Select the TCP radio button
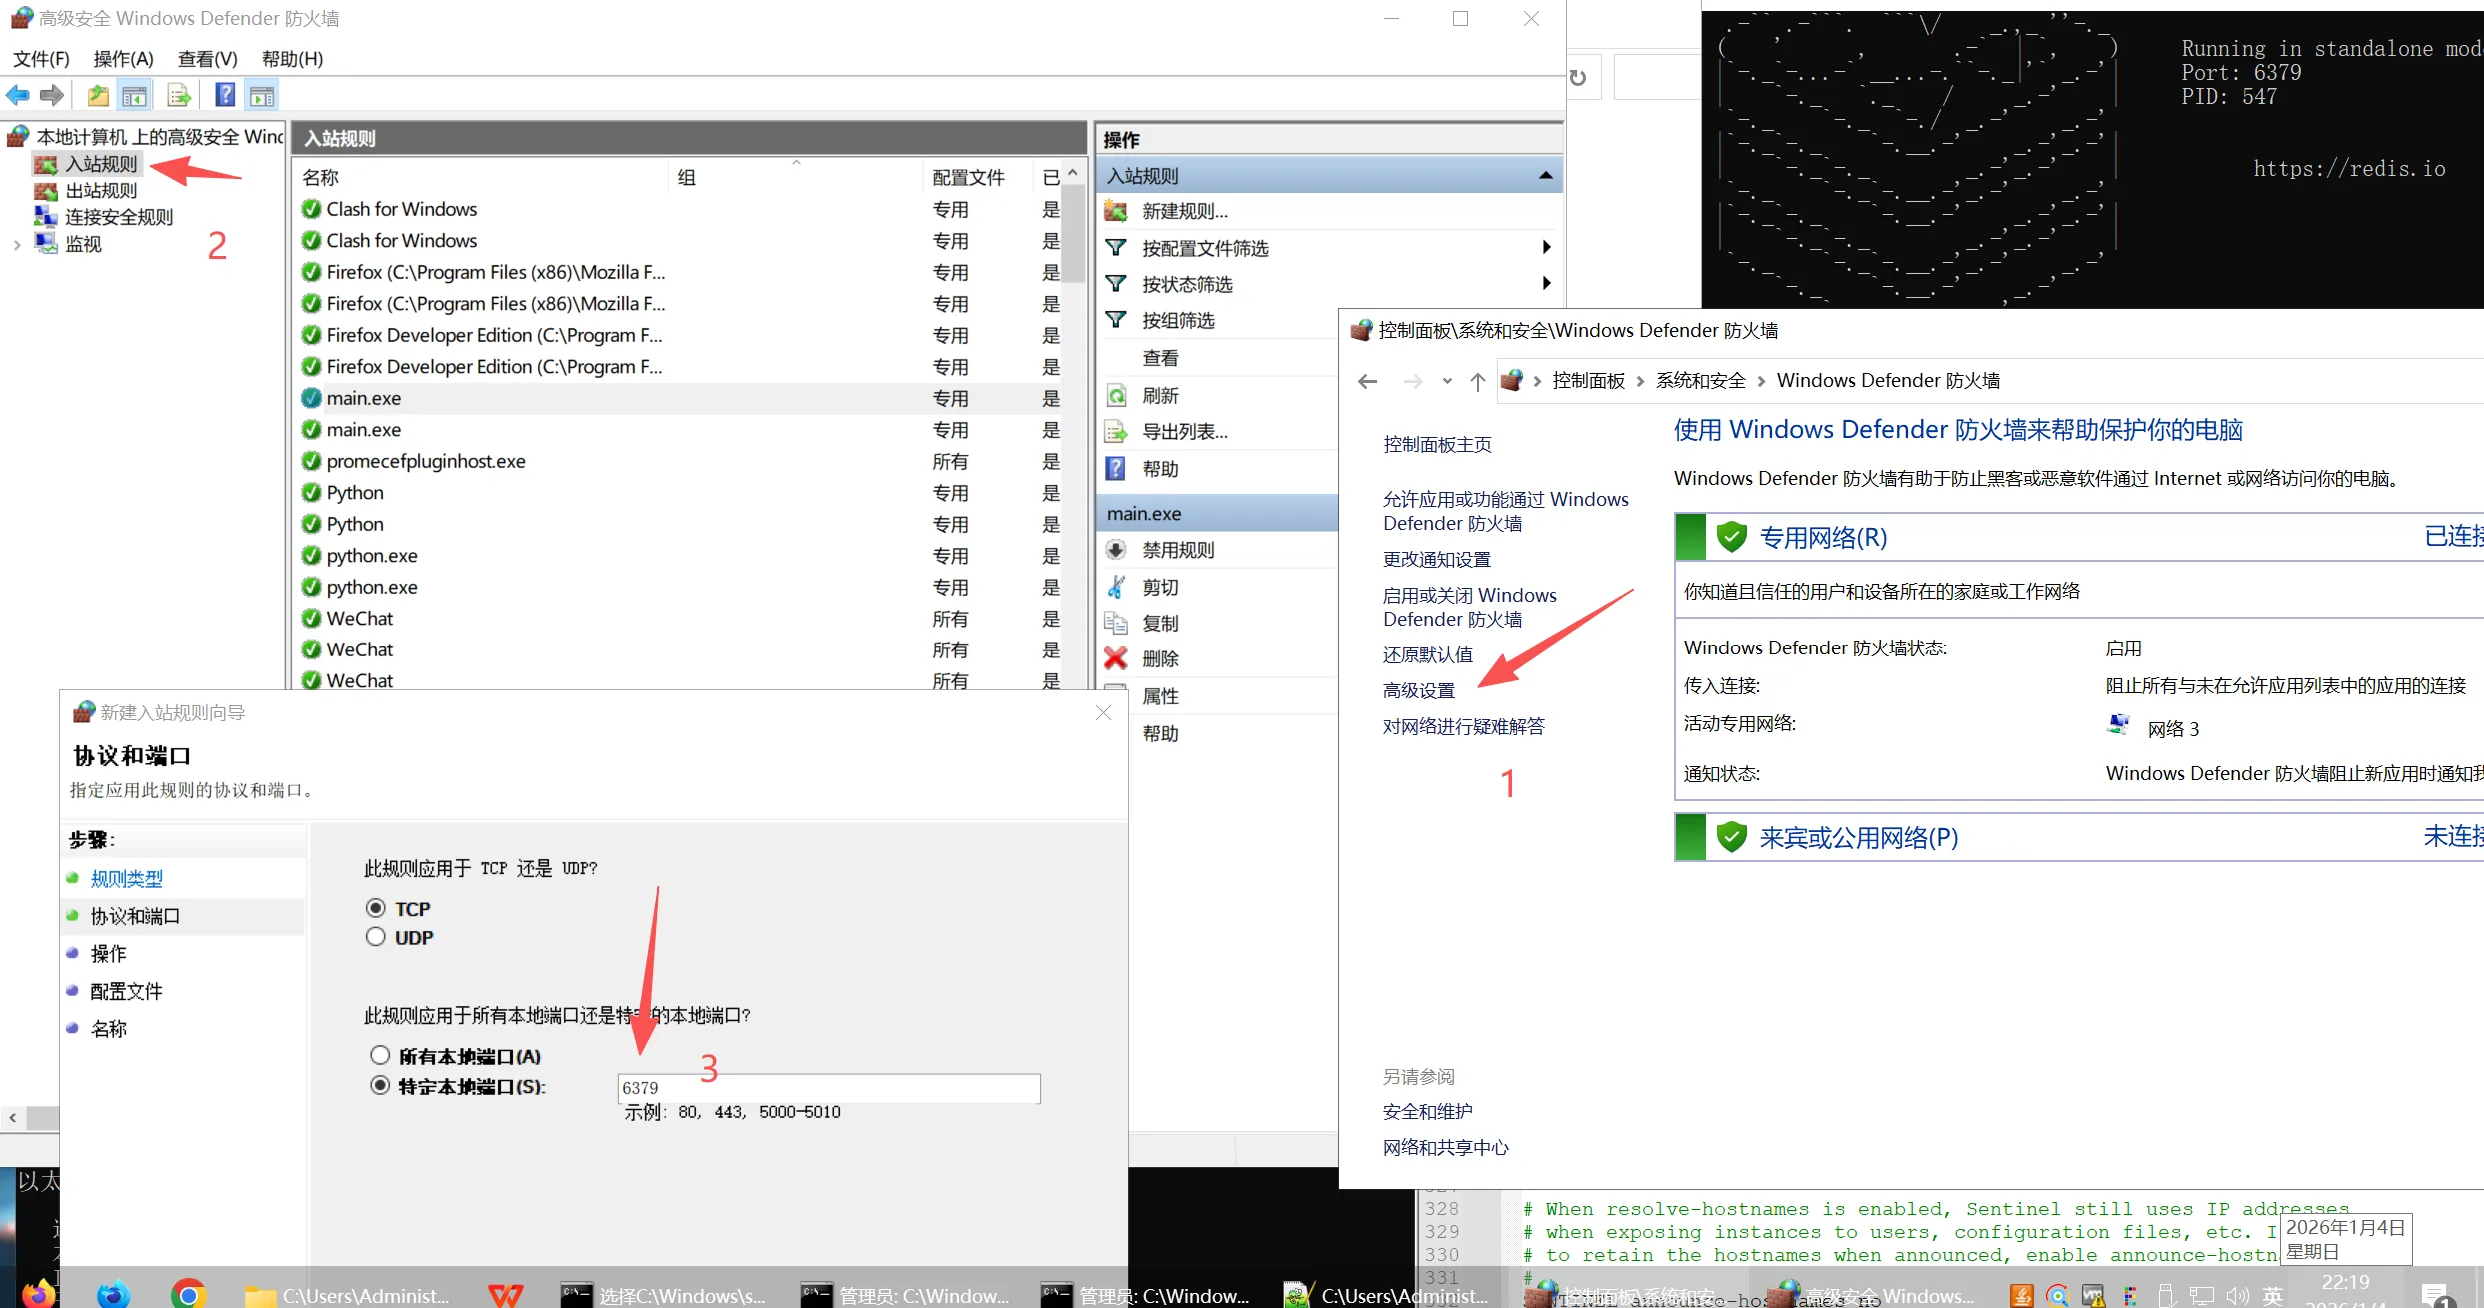2484x1308 pixels. (376, 908)
